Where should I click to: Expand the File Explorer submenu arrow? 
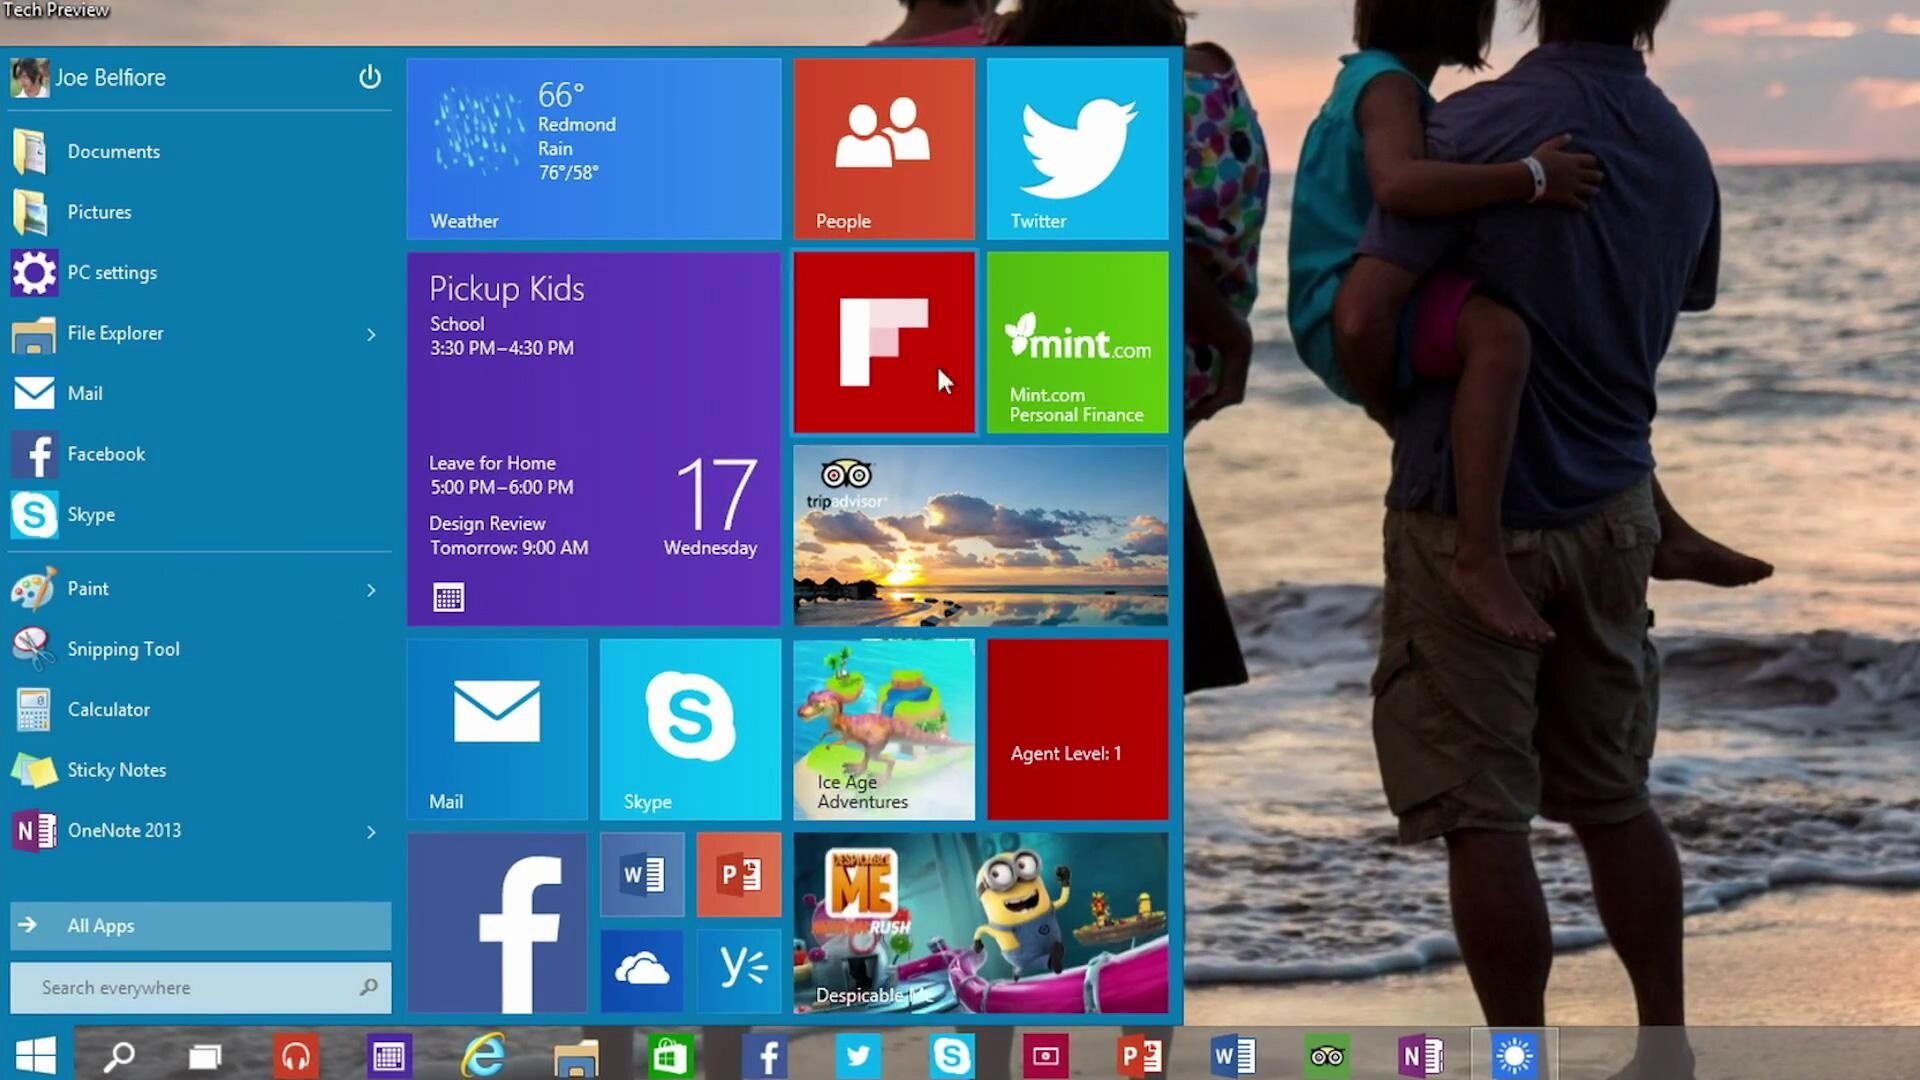(x=371, y=335)
